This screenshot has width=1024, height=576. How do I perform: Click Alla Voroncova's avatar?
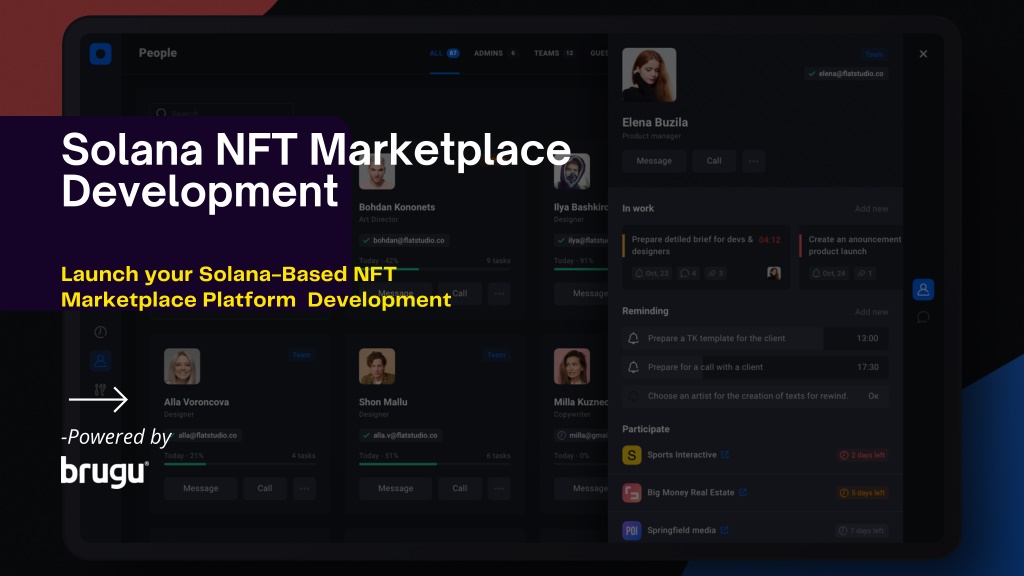click(x=182, y=366)
